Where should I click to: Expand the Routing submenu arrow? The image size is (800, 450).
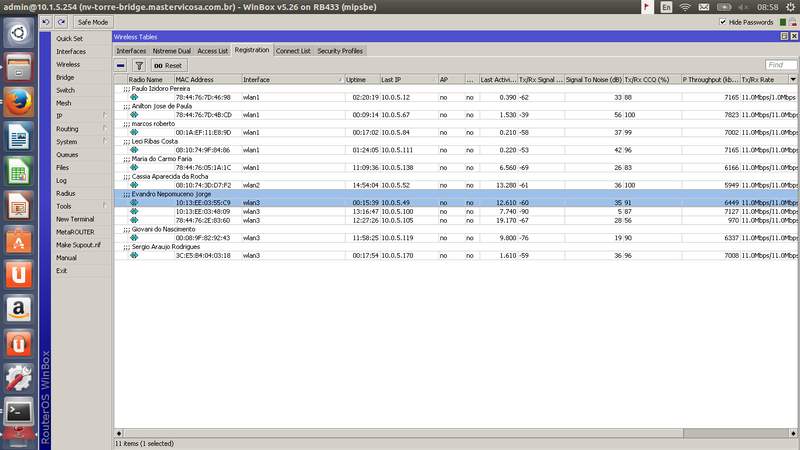click(105, 129)
